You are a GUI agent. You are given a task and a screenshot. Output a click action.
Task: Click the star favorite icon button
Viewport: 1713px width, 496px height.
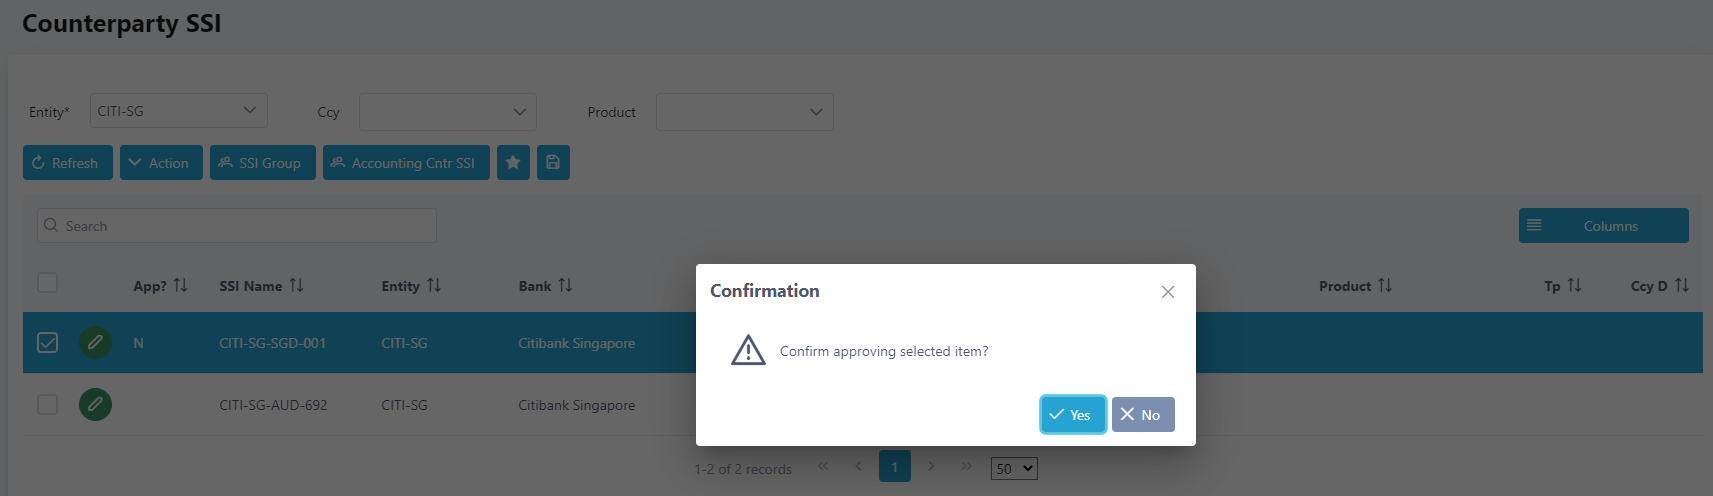[x=513, y=163]
